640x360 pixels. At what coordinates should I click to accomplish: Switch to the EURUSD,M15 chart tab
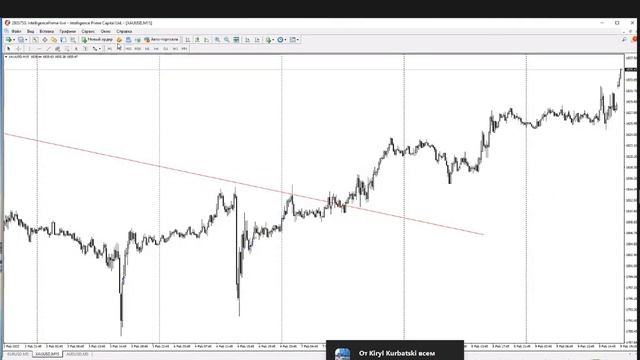point(18,354)
